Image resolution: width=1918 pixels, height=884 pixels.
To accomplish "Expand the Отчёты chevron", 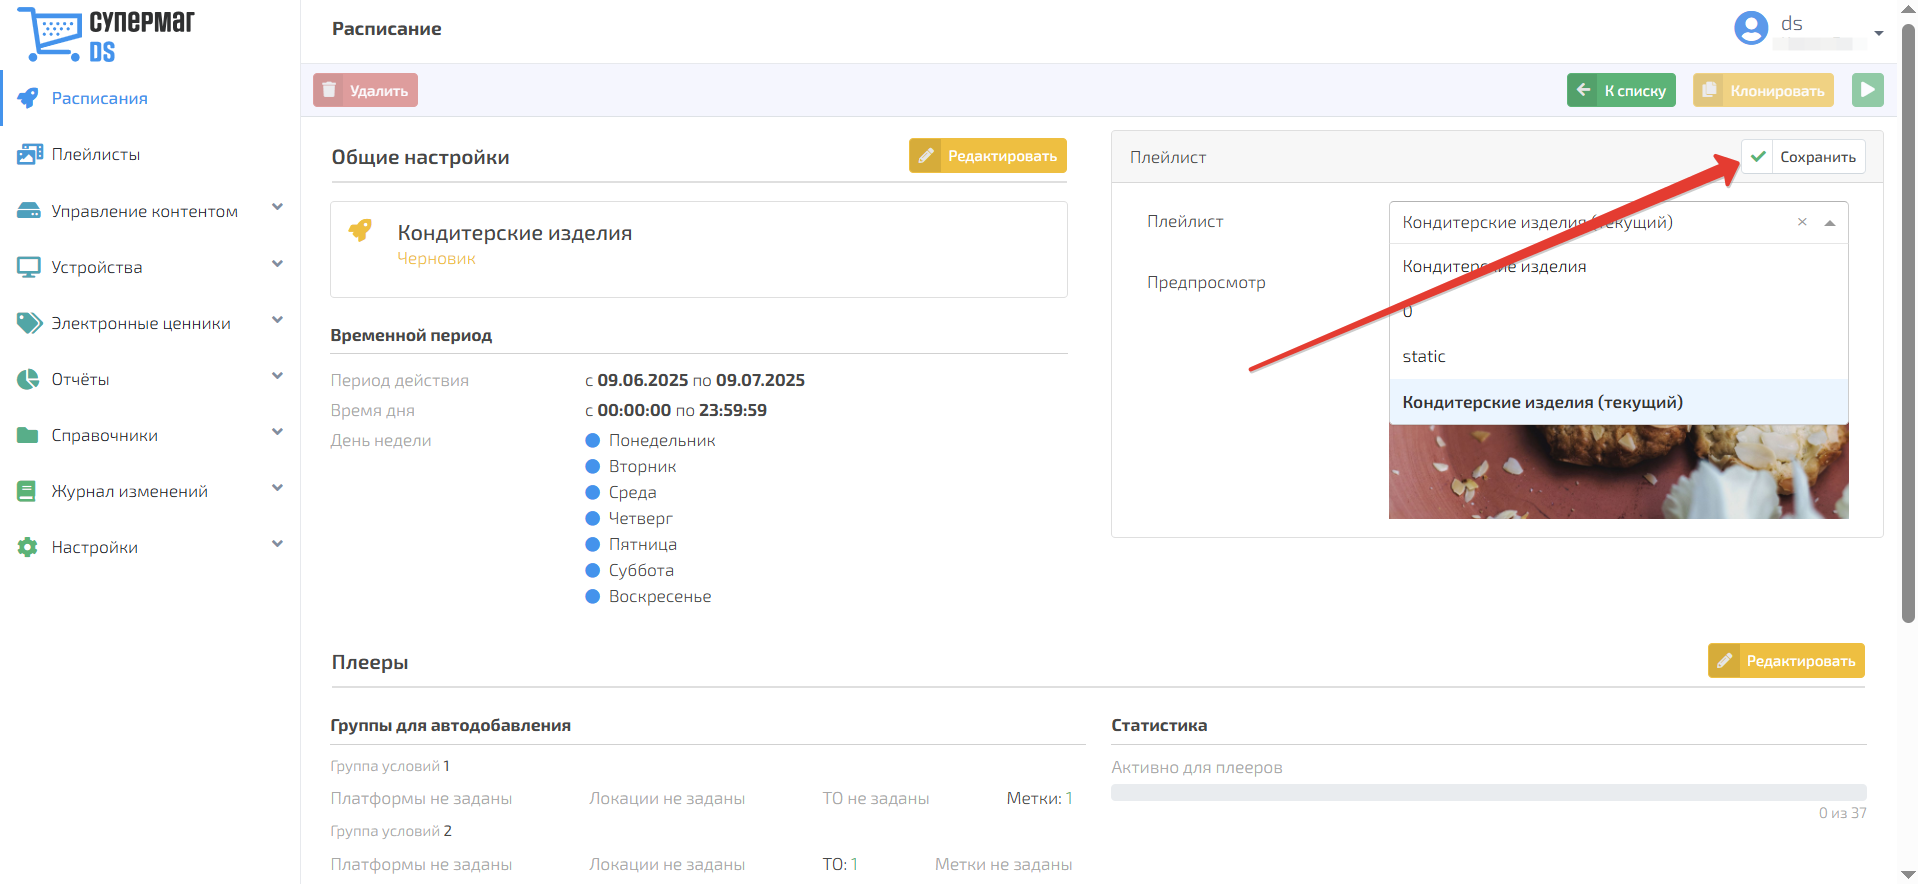I will tap(277, 376).
